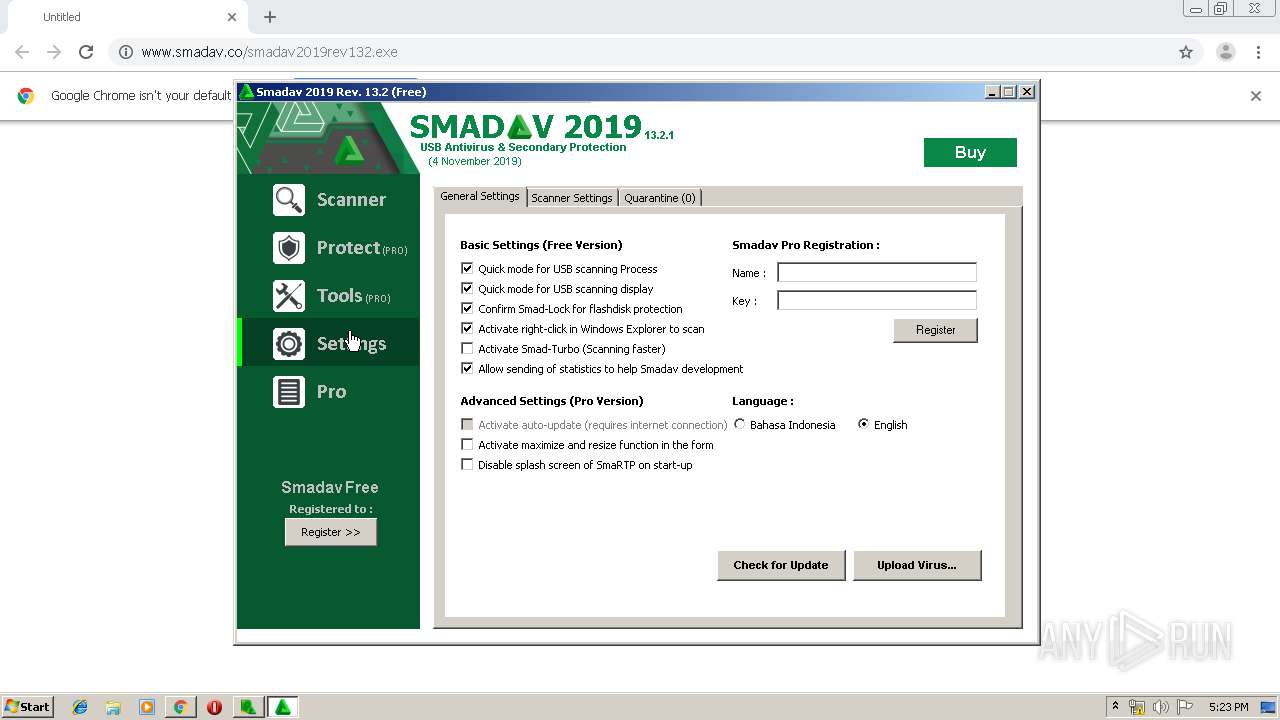The image size is (1280, 720).
Task: Select English language option
Action: click(x=864, y=424)
